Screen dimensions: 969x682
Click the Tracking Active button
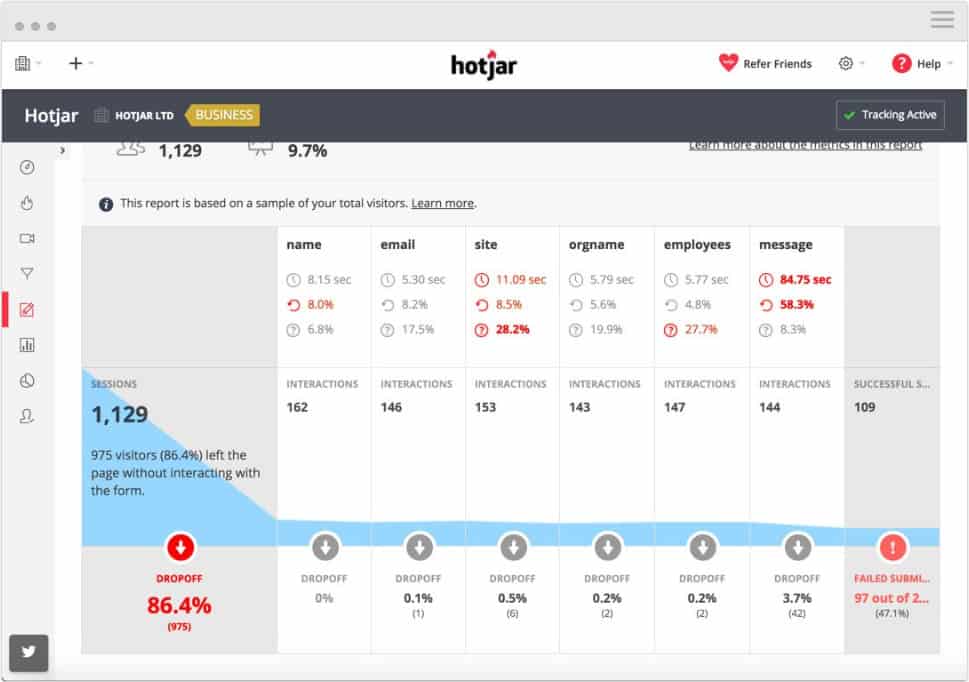[x=890, y=115]
